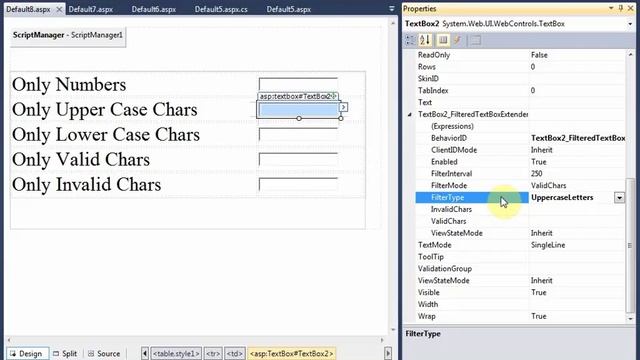
Task: Select the tr tag breadcrumb
Action: coord(213,353)
